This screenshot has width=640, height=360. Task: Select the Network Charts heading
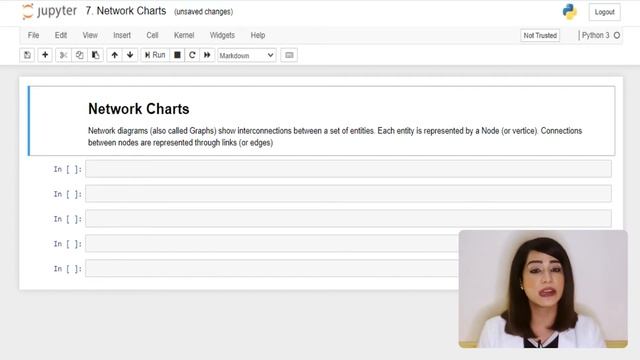tap(139, 109)
